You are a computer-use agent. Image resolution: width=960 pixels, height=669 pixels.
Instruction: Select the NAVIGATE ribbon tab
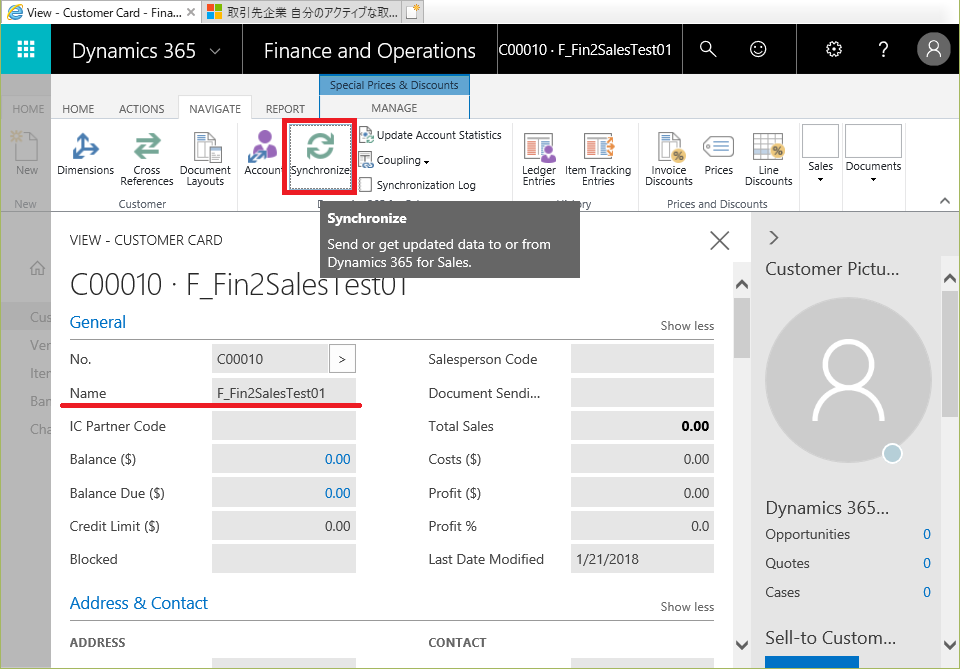click(215, 108)
